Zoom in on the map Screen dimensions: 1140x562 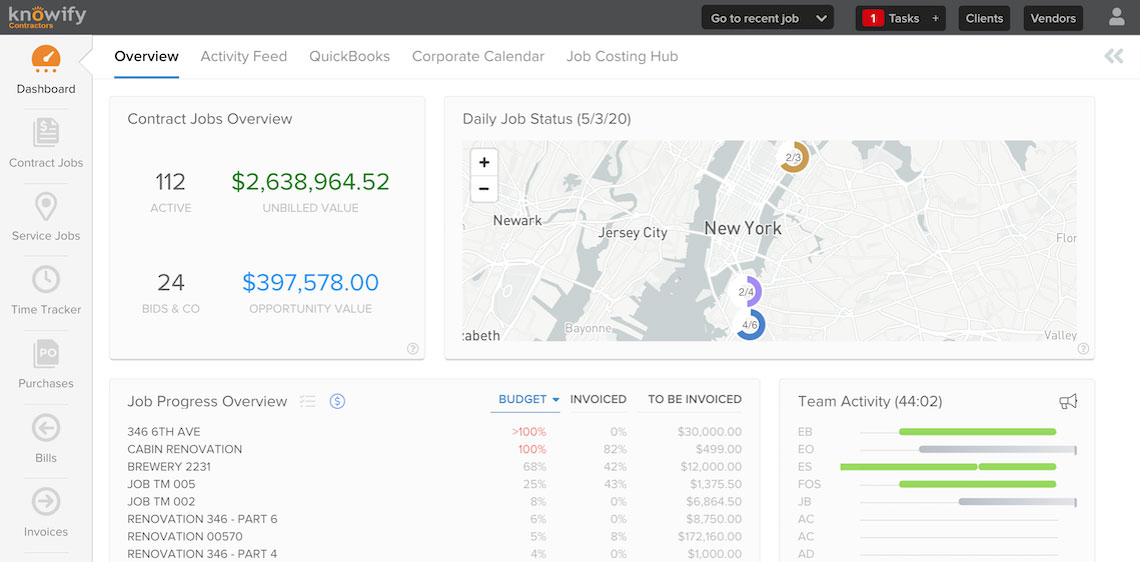click(x=484, y=162)
